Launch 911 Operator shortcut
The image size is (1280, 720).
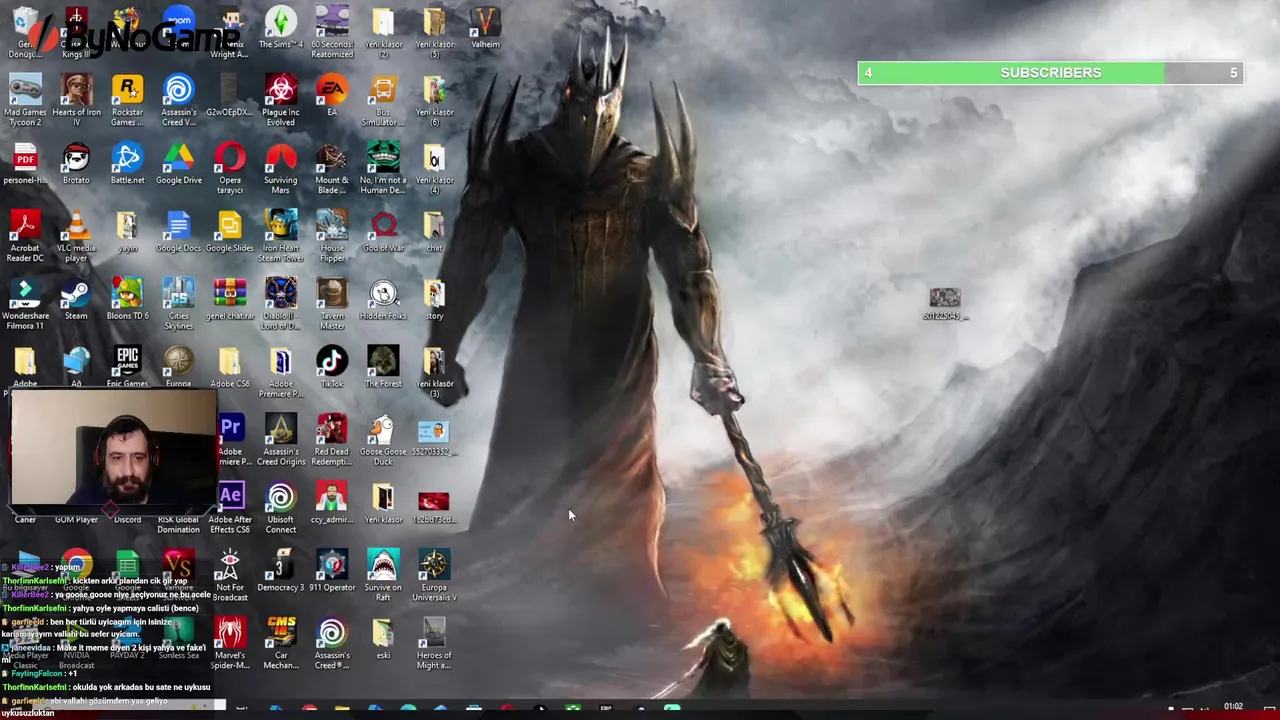pos(332,570)
